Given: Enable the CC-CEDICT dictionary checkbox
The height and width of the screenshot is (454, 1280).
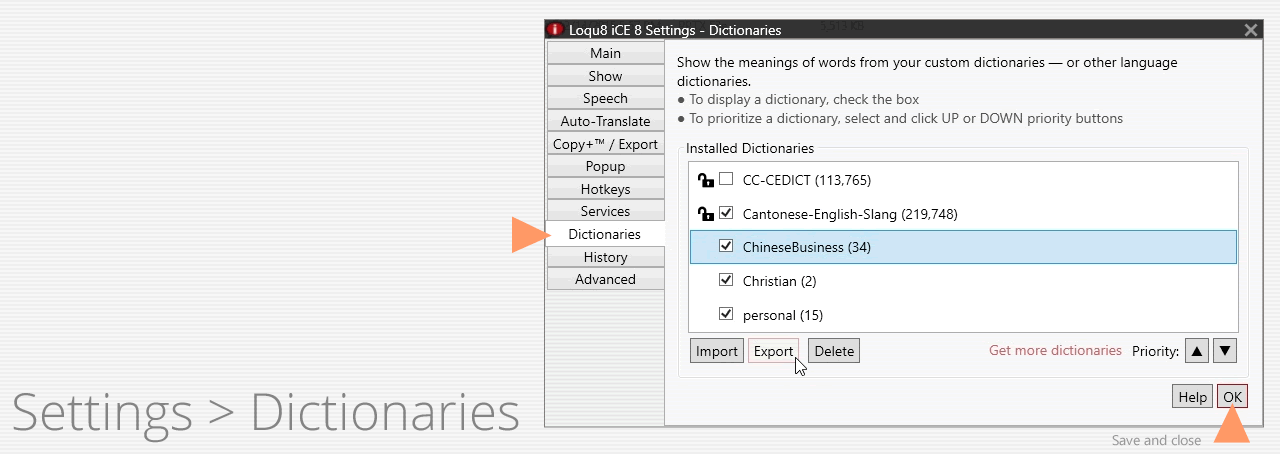Looking at the screenshot, I should pyautogui.click(x=727, y=179).
